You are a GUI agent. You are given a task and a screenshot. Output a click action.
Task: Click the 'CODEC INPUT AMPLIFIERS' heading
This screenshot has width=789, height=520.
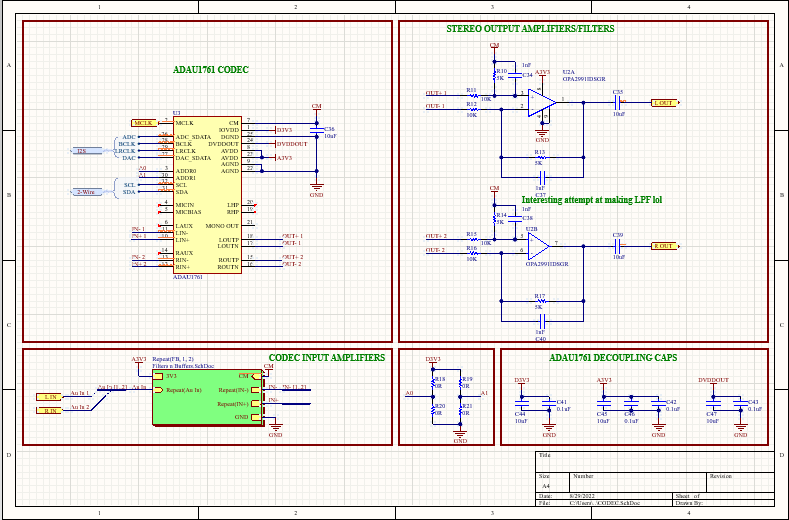[x=327, y=358]
